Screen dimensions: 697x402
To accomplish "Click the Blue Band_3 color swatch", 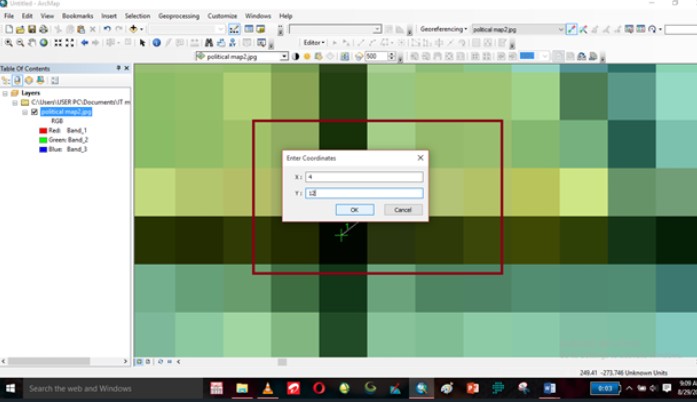I will point(43,149).
